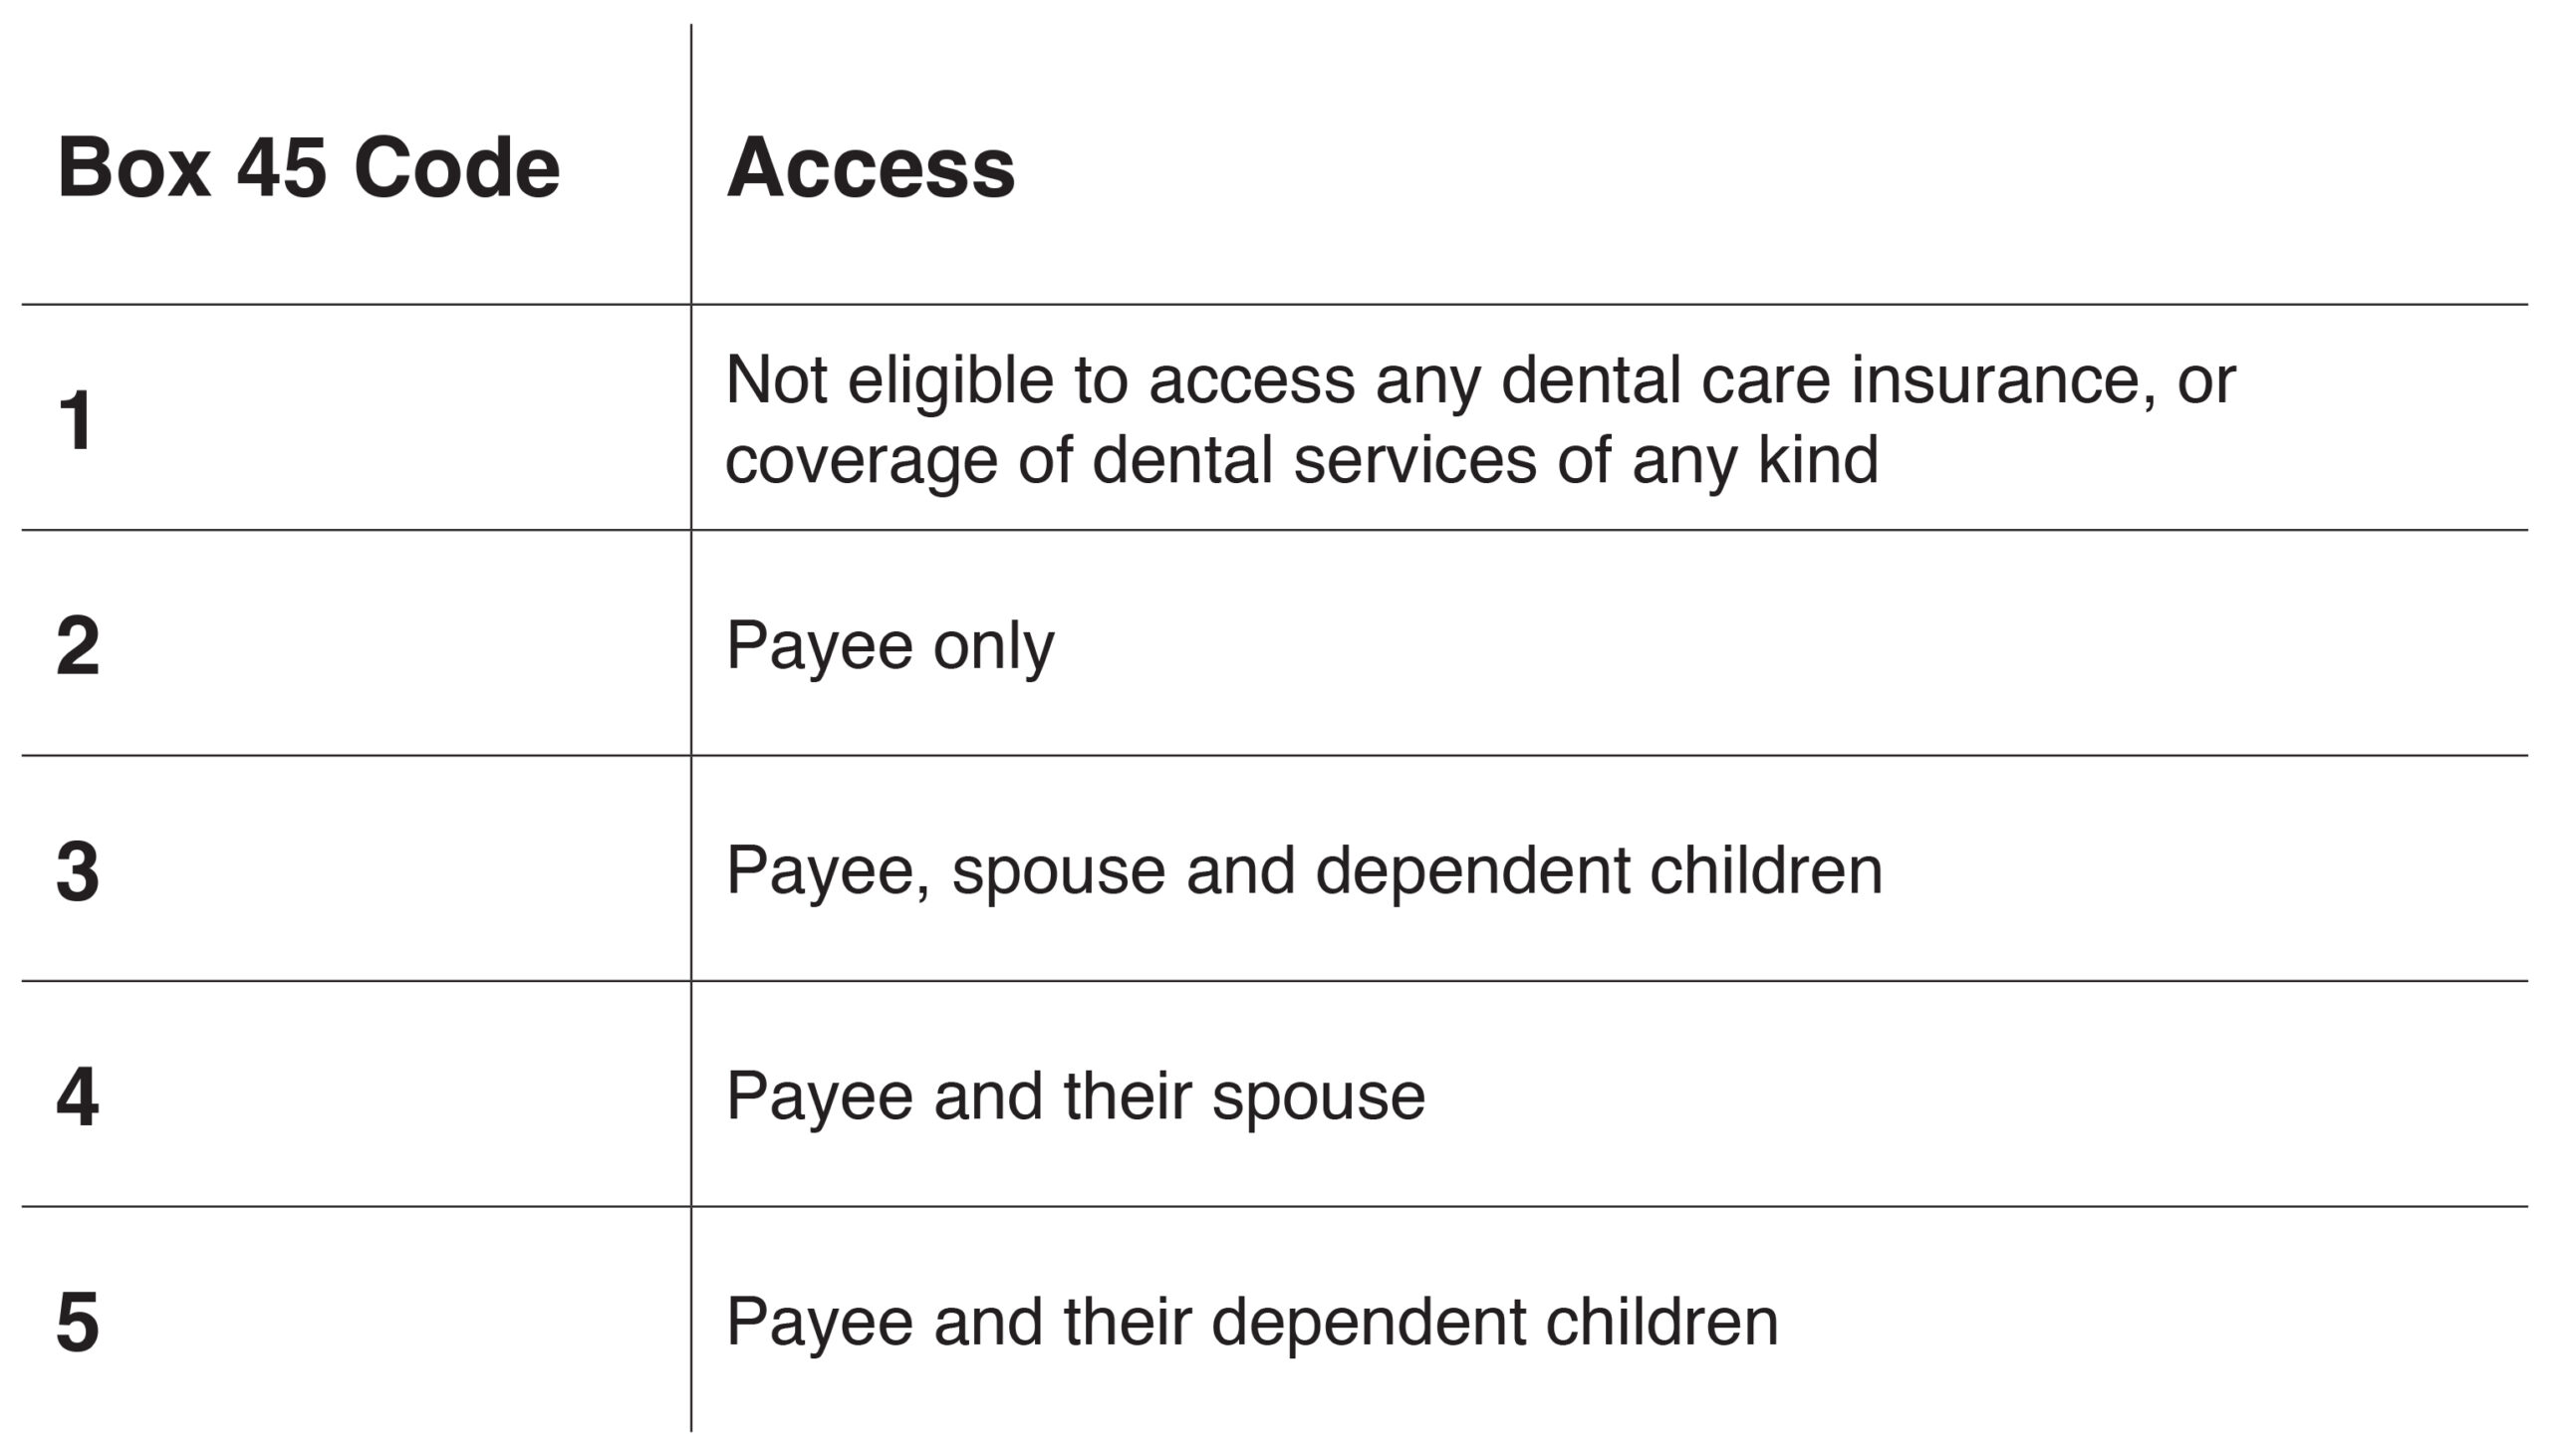Screen dimensions: 2550x1456
Task: Click the "Box 45 Code" column header
Action: tap(308, 167)
